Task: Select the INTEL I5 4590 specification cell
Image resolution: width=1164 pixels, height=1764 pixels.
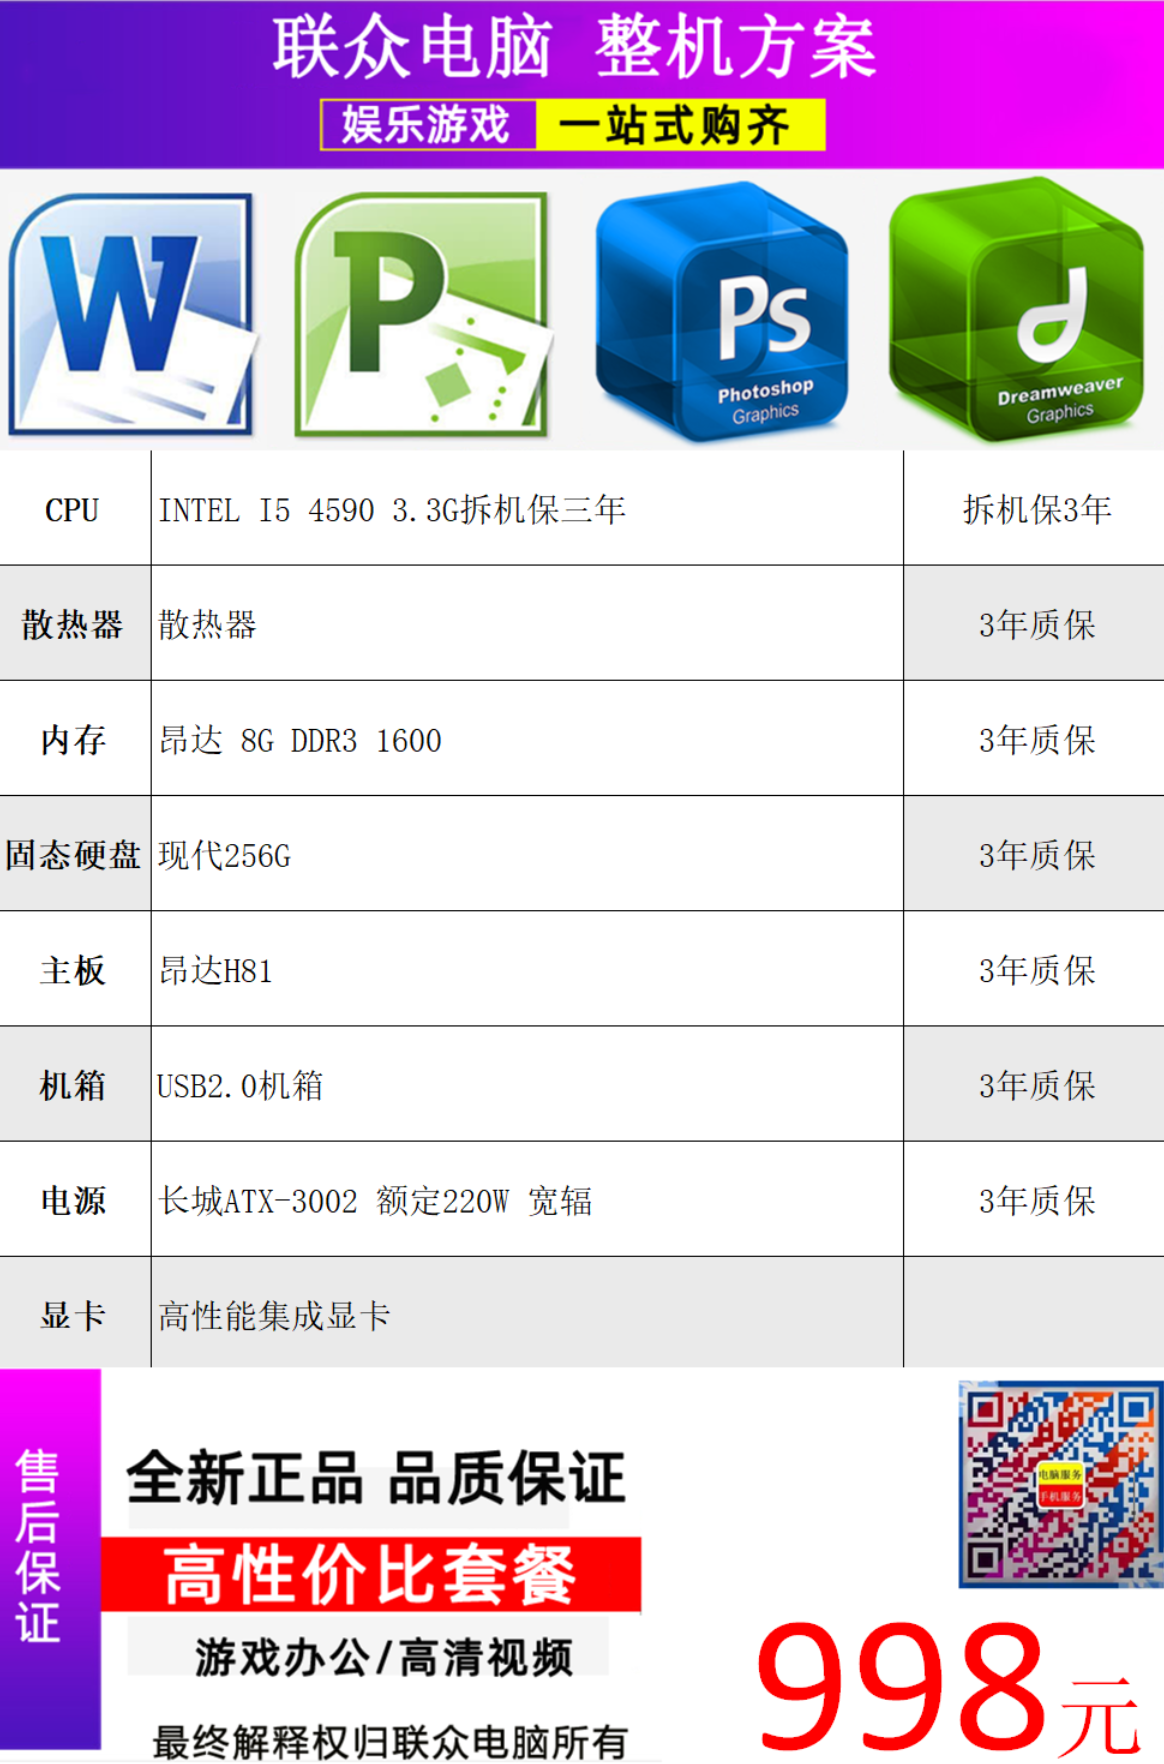Action: pos(392,510)
